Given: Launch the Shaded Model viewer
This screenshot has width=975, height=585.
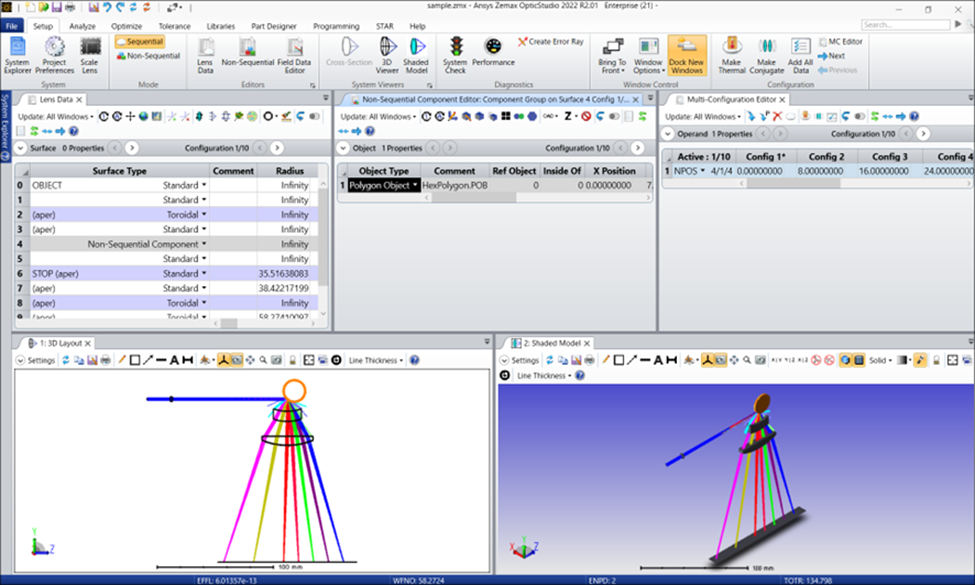Looking at the screenshot, I should pyautogui.click(x=417, y=54).
